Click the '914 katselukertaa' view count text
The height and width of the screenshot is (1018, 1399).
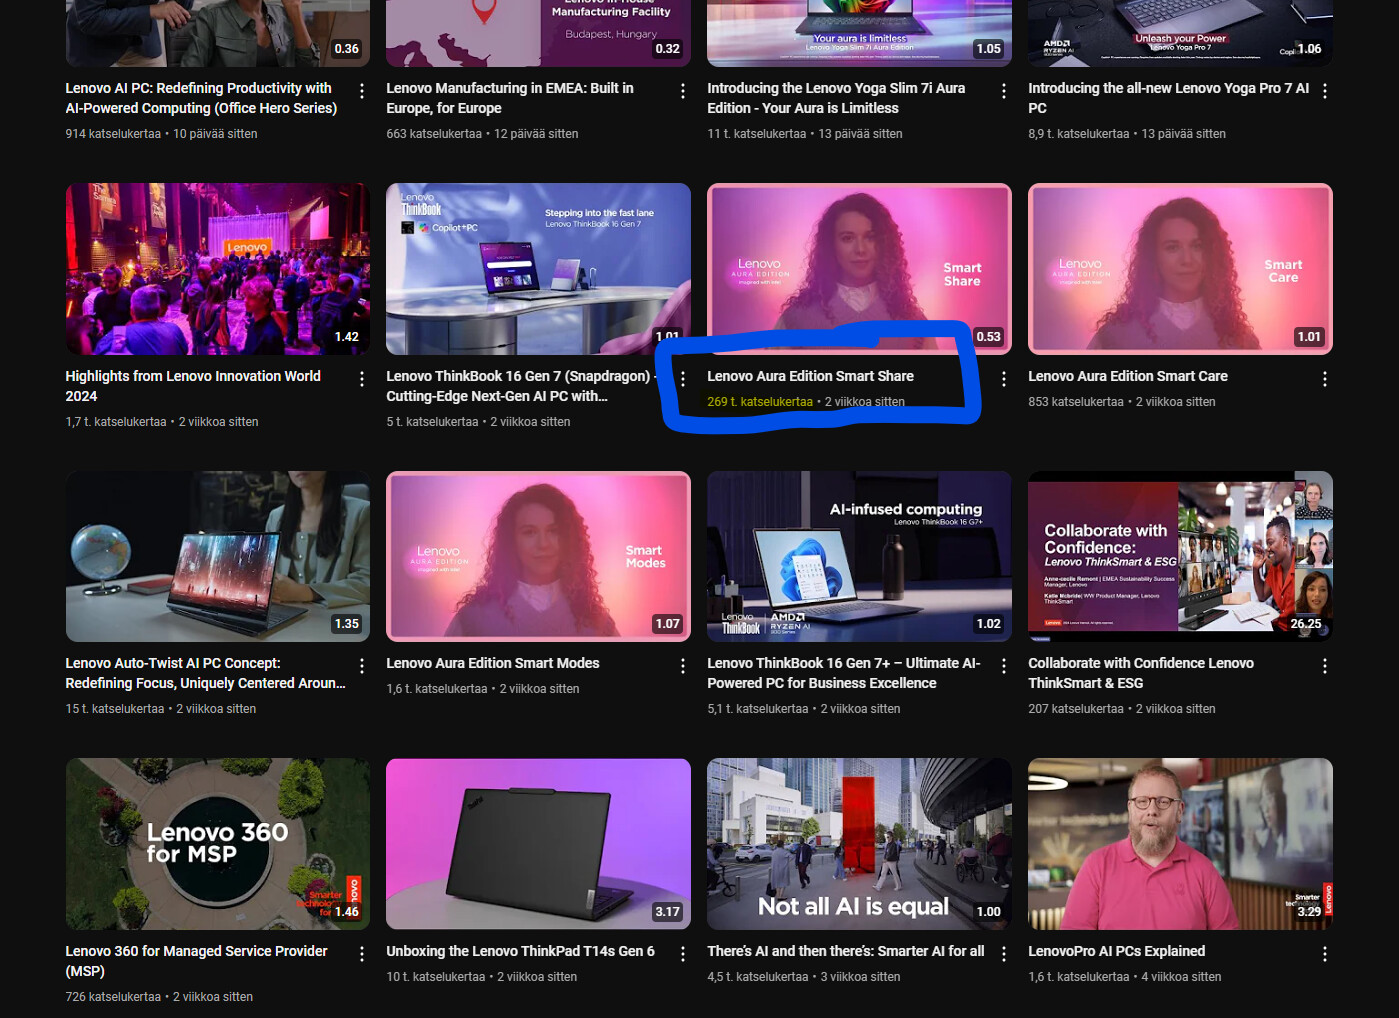[x=113, y=134]
